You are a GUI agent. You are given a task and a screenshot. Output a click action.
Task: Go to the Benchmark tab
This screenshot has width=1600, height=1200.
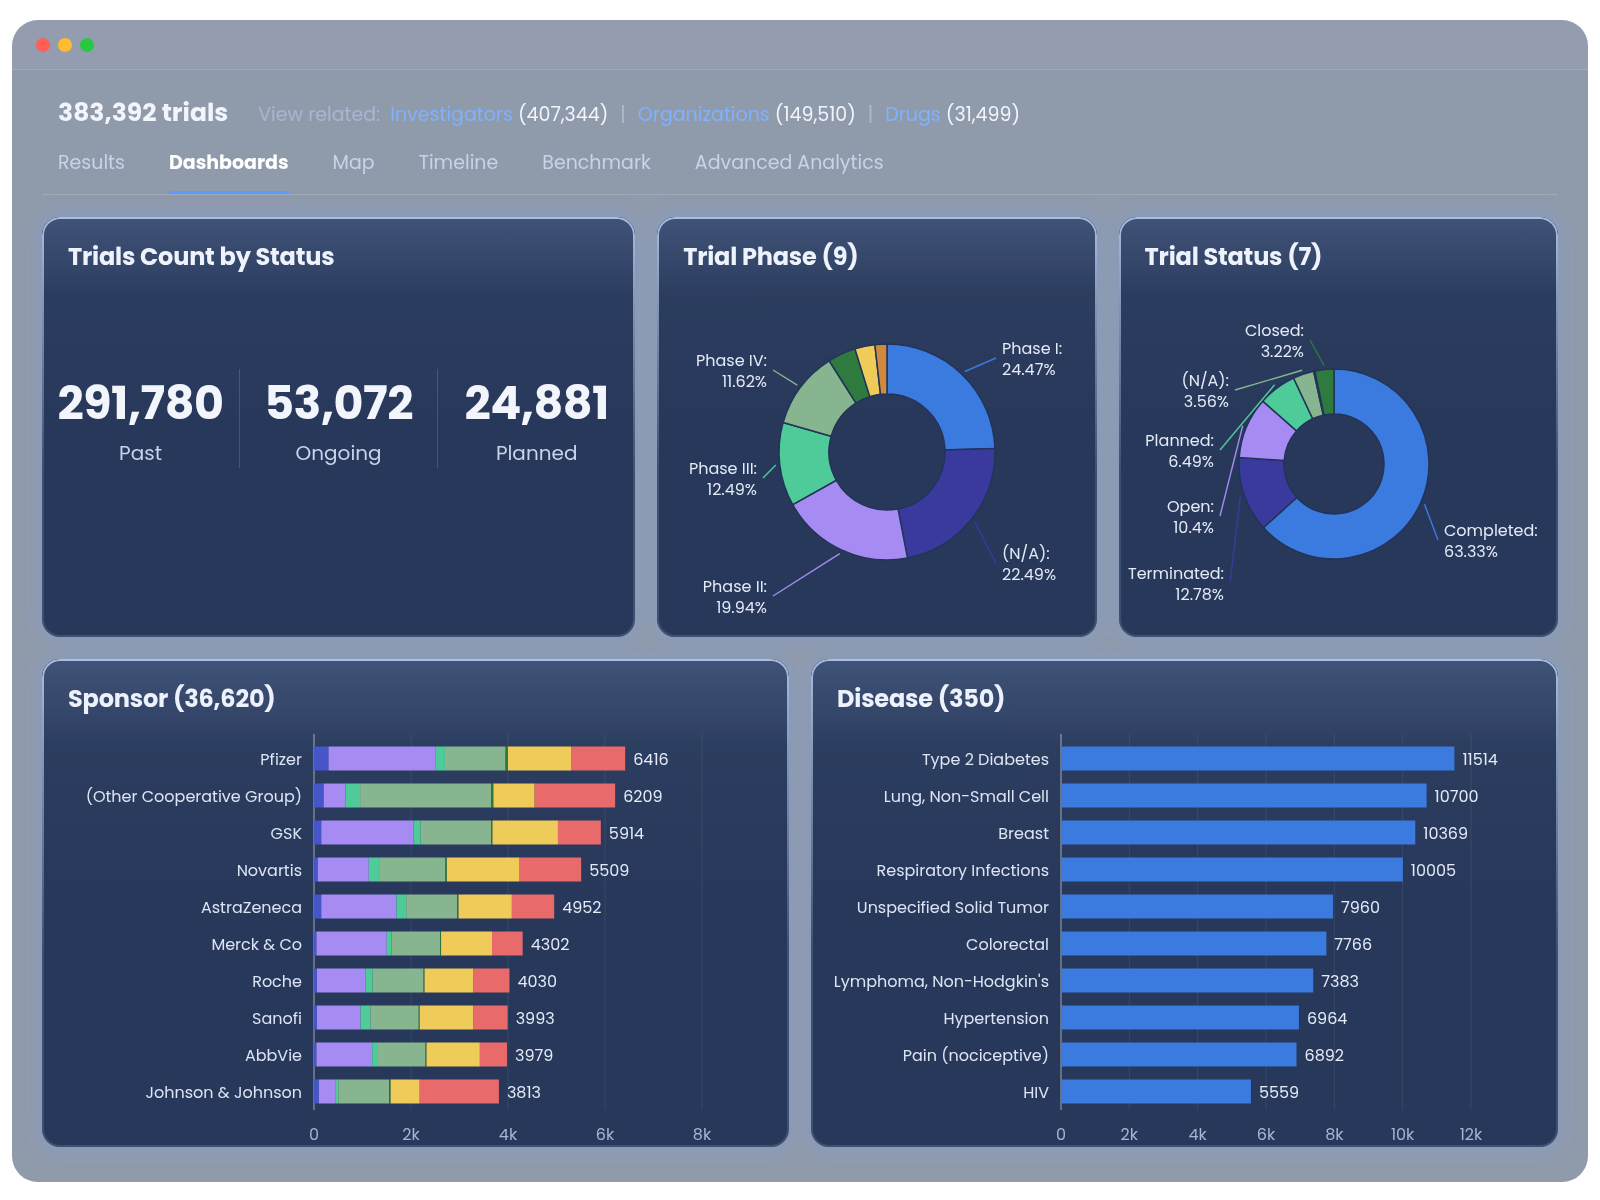[596, 162]
